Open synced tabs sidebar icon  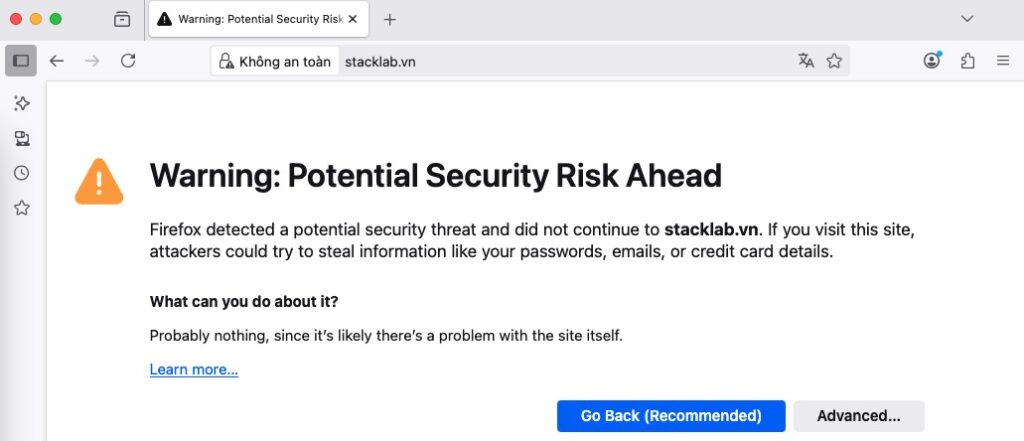tap(22, 138)
